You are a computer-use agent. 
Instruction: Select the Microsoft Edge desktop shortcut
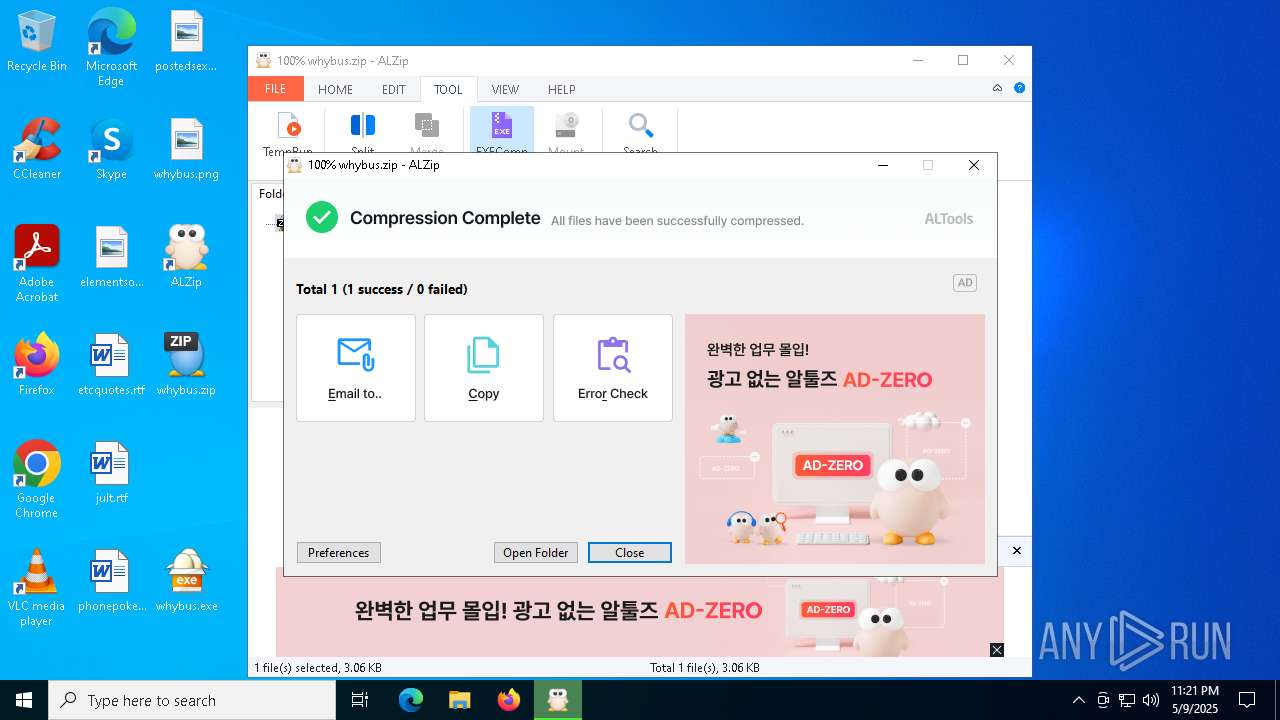coord(111,48)
